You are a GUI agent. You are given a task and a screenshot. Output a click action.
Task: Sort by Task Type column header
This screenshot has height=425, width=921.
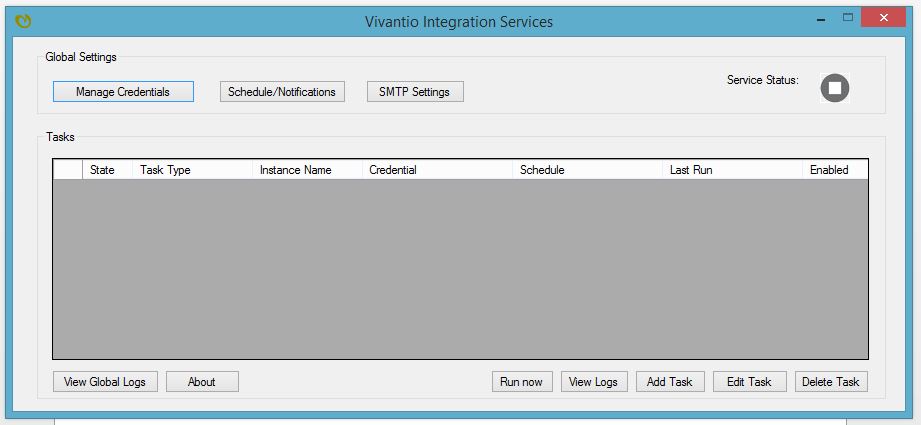[x=193, y=170]
